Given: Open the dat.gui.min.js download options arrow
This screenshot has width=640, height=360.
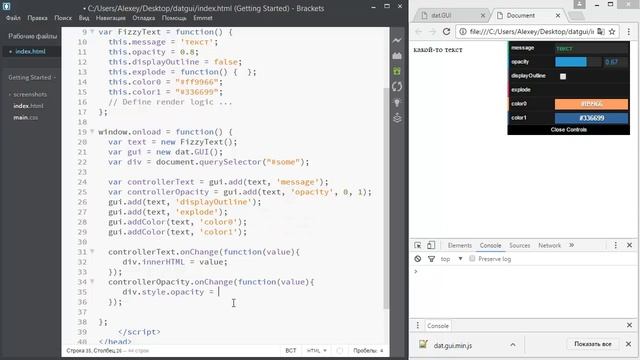Looking at the screenshot, I should (x=513, y=345).
